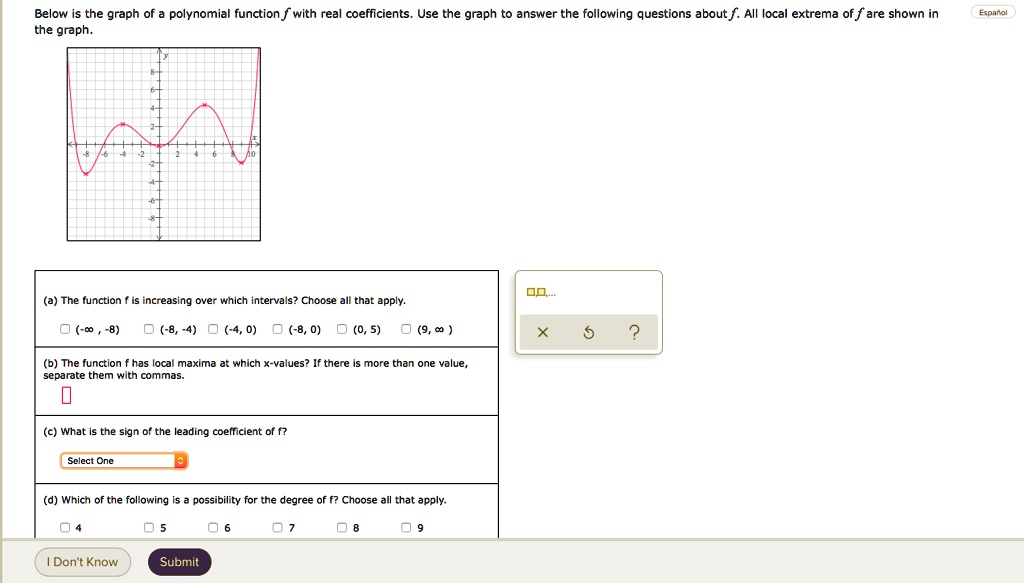
Task: Check degree possibility 4 in part (d)
Action: coord(64,527)
